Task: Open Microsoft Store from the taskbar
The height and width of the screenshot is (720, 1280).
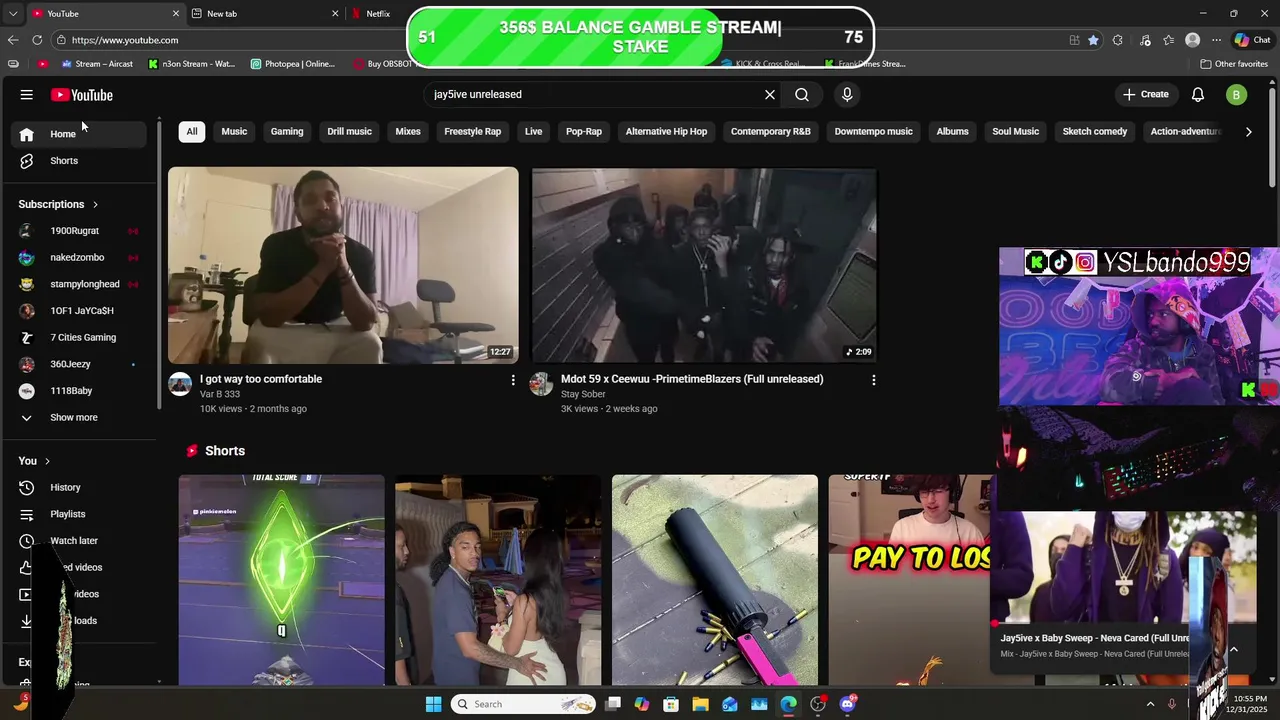Action: (671, 704)
